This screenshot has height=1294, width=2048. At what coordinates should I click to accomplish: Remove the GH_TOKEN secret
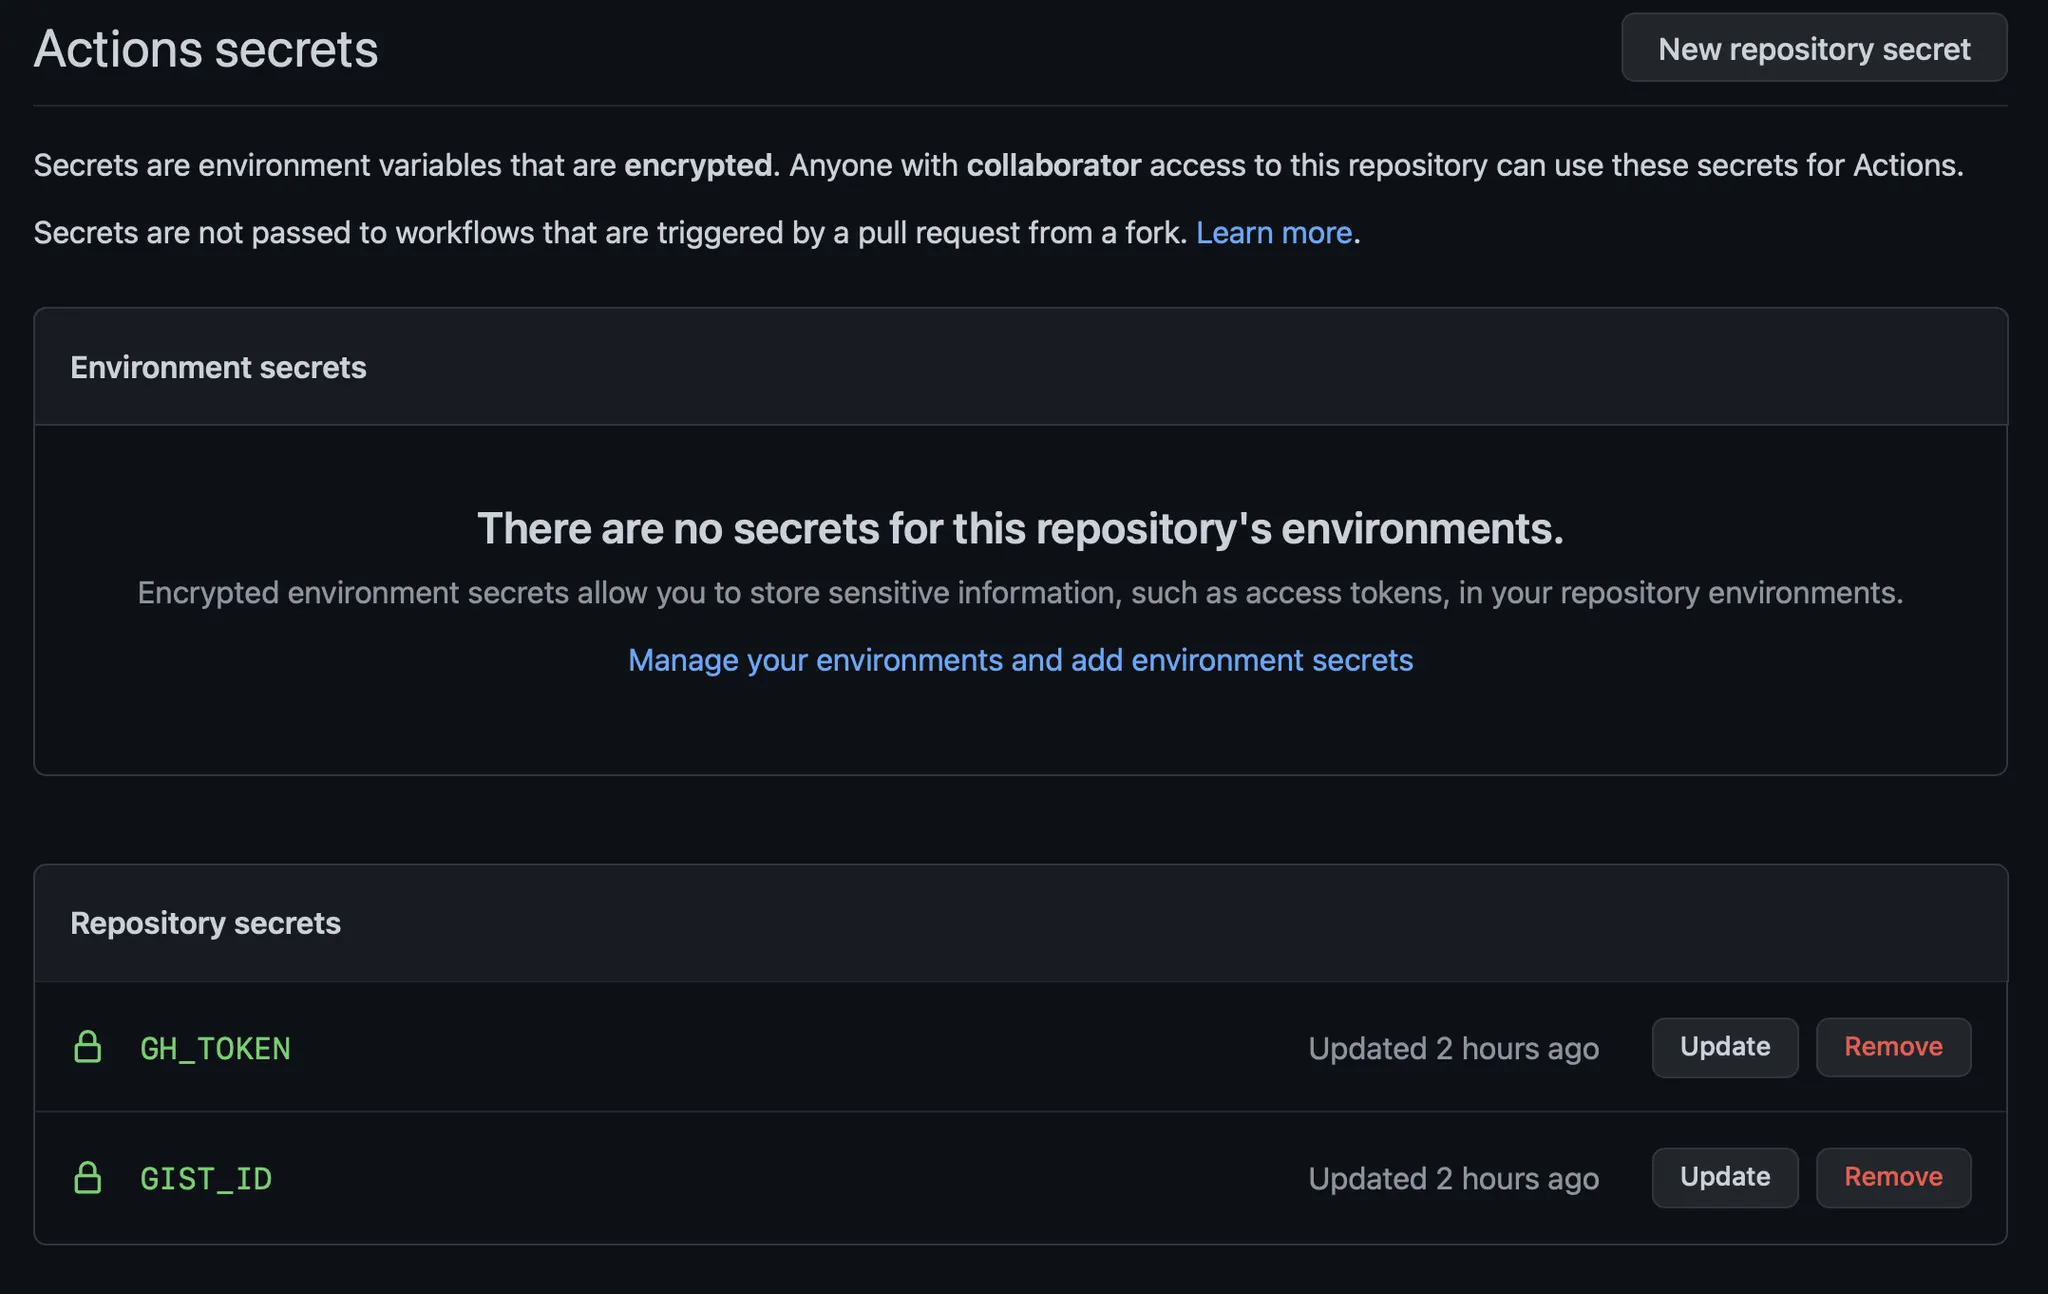tap(1892, 1047)
